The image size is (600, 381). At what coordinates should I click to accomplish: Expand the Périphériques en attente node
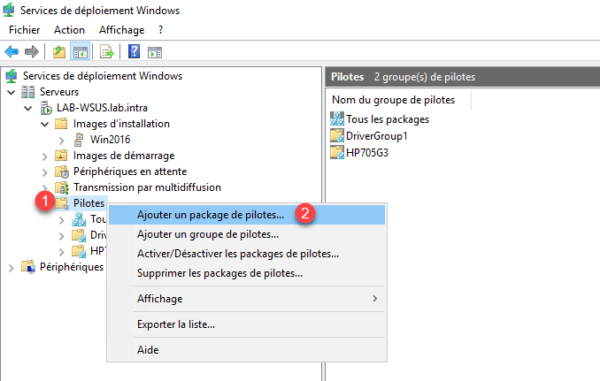pyautogui.click(x=45, y=173)
